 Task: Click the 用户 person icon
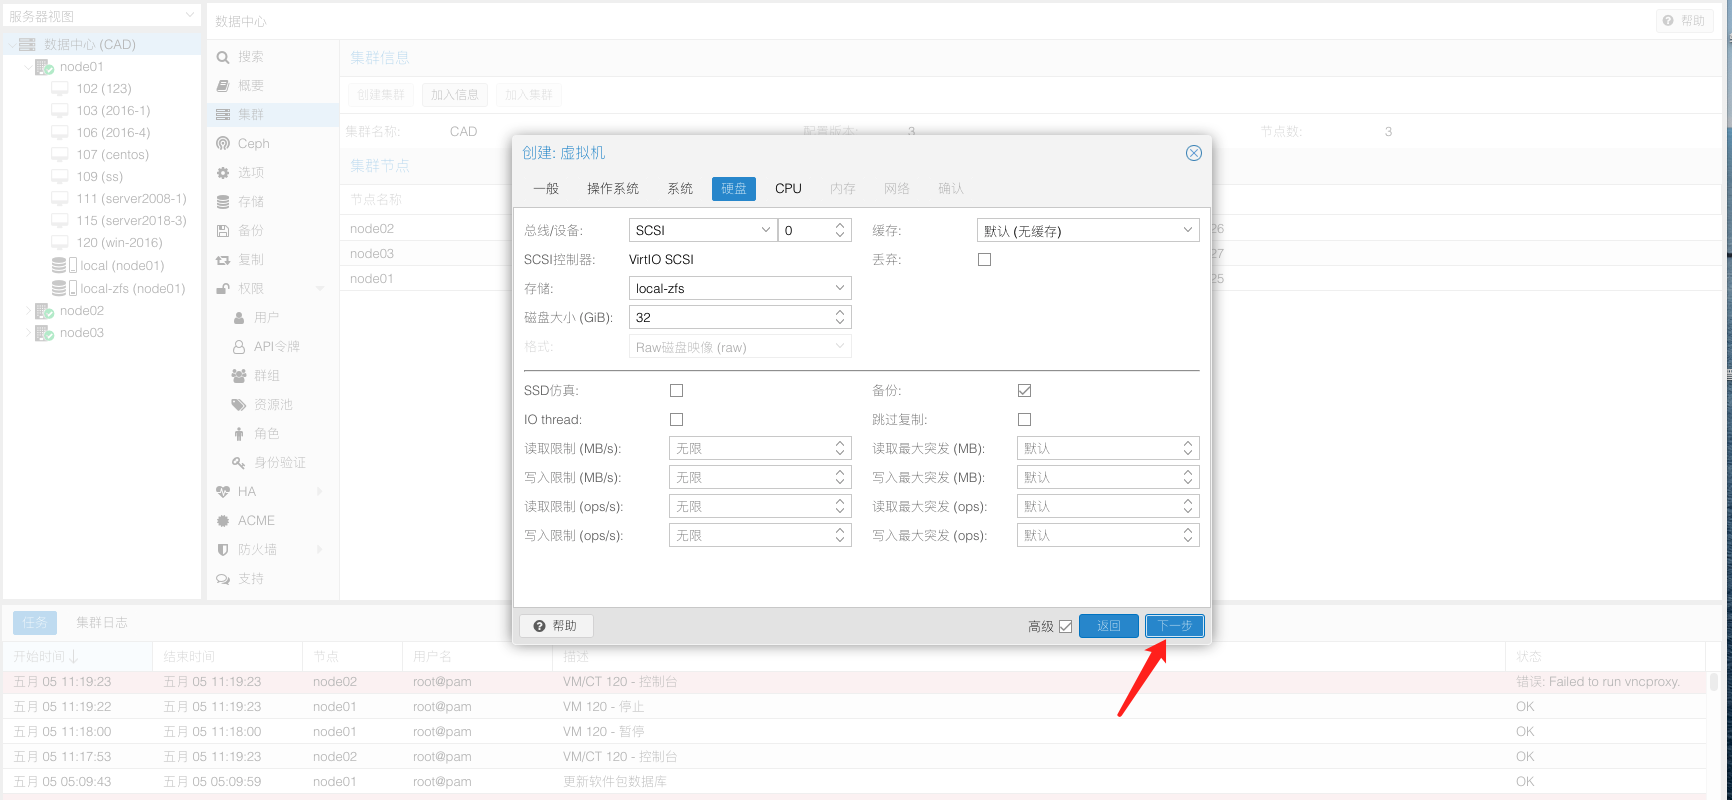[x=239, y=318]
